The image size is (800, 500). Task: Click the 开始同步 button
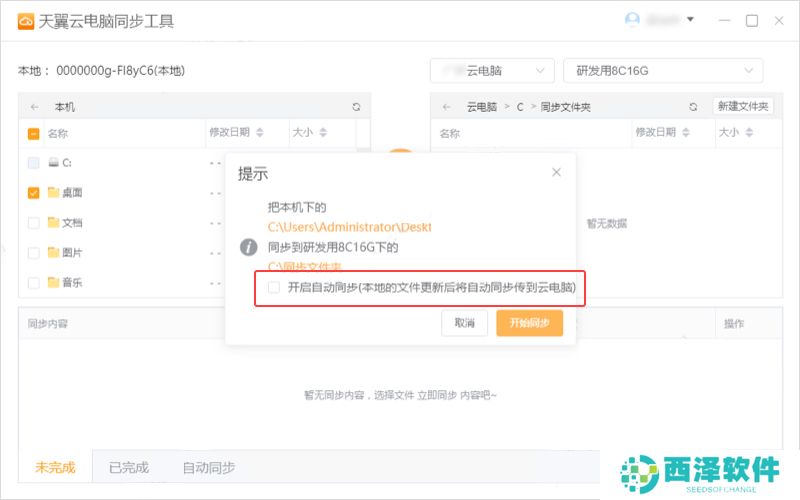click(x=530, y=323)
